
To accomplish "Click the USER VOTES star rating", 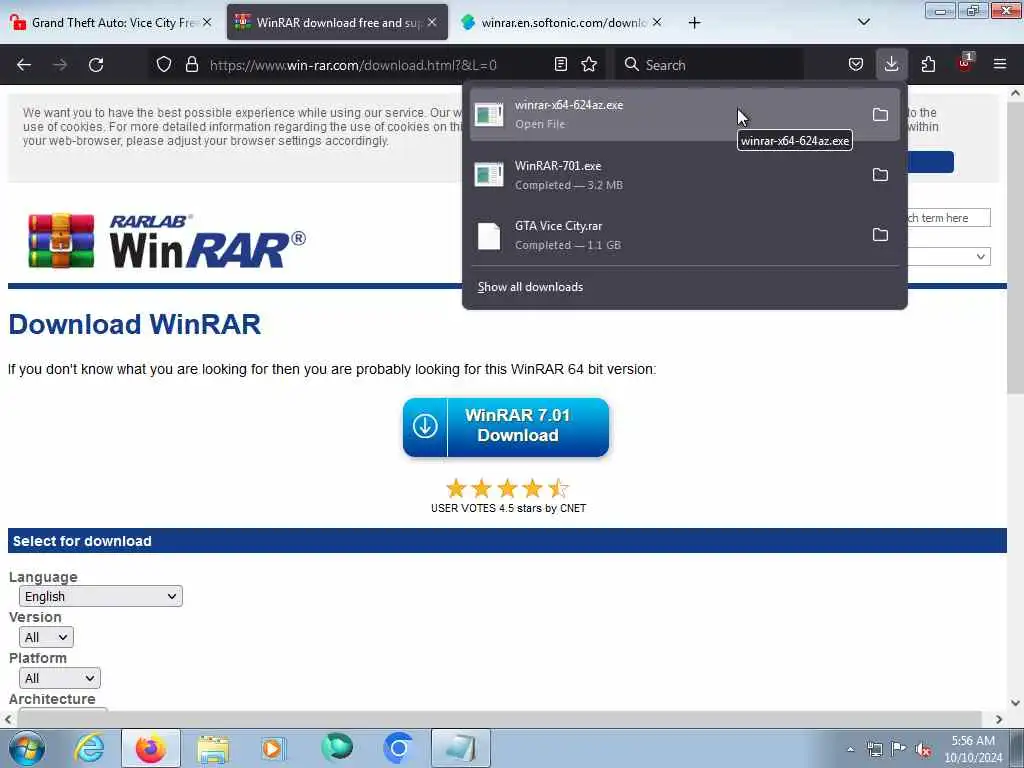I will click(x=507, y=488).
